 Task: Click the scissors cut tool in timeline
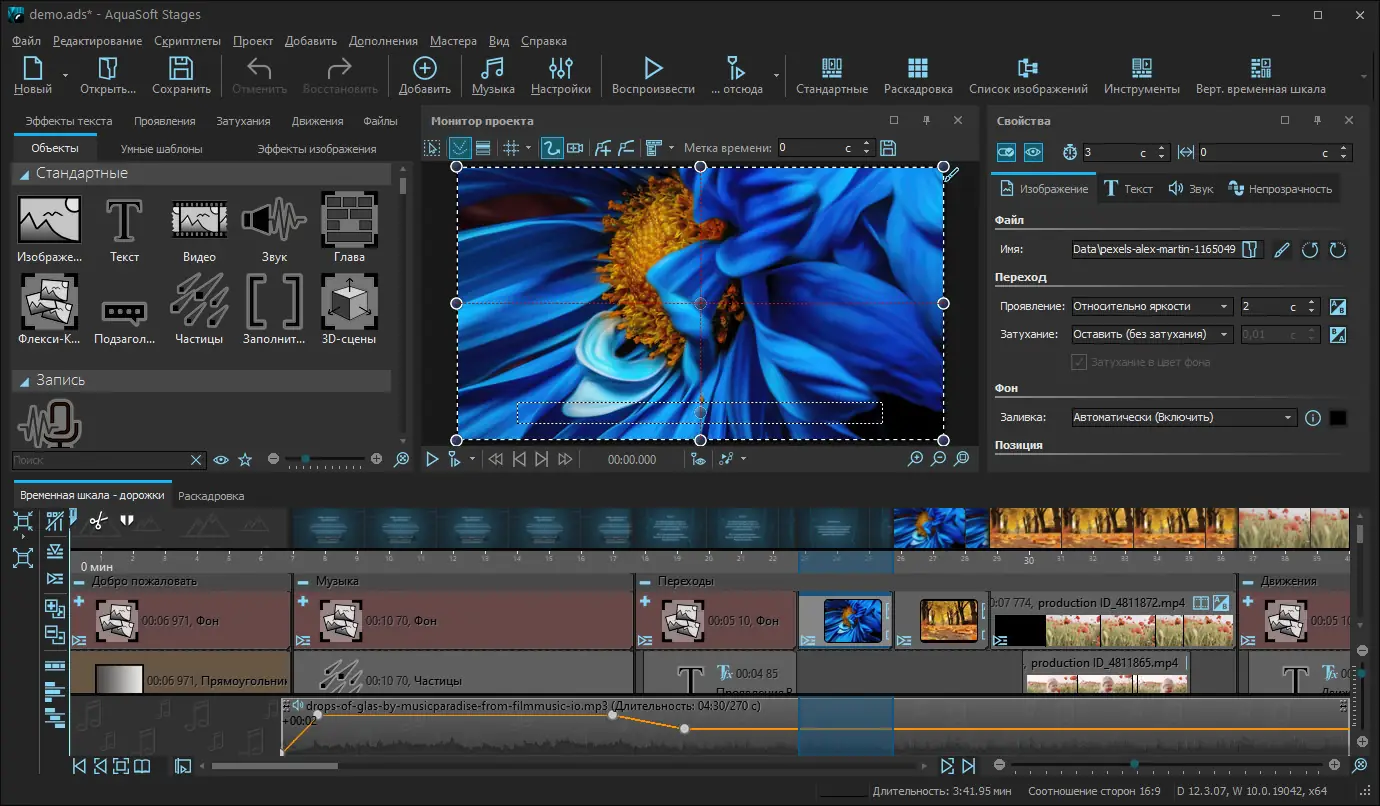coord(97,520)
